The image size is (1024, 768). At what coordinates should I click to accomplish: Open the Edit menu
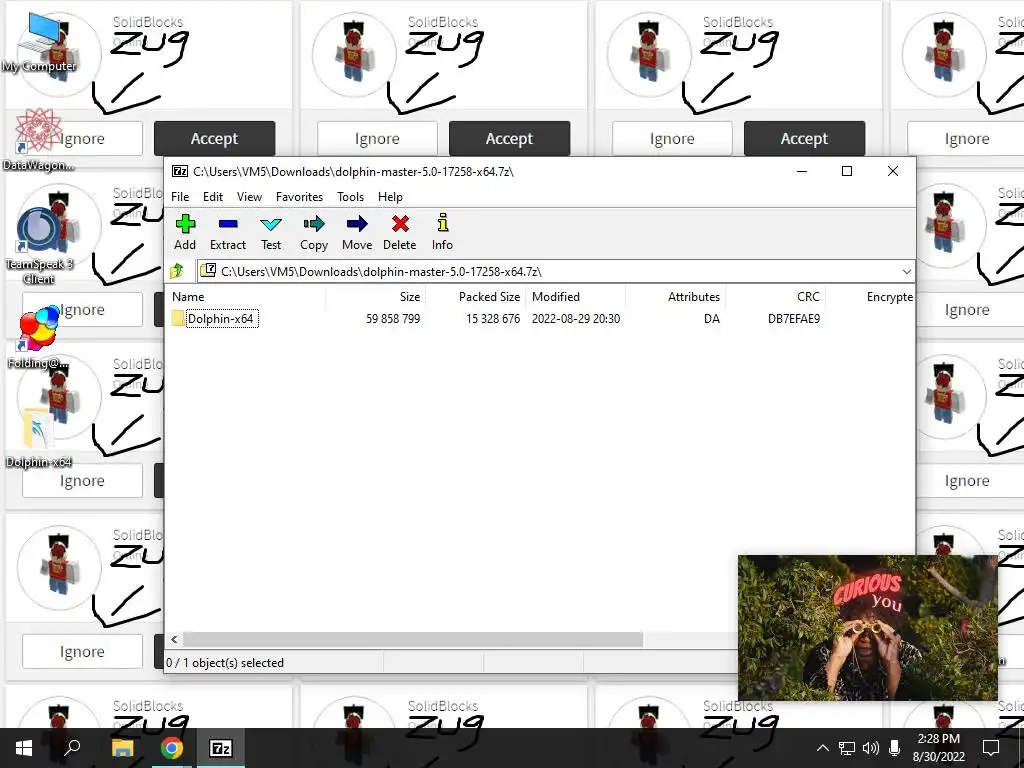pos(213,197)
